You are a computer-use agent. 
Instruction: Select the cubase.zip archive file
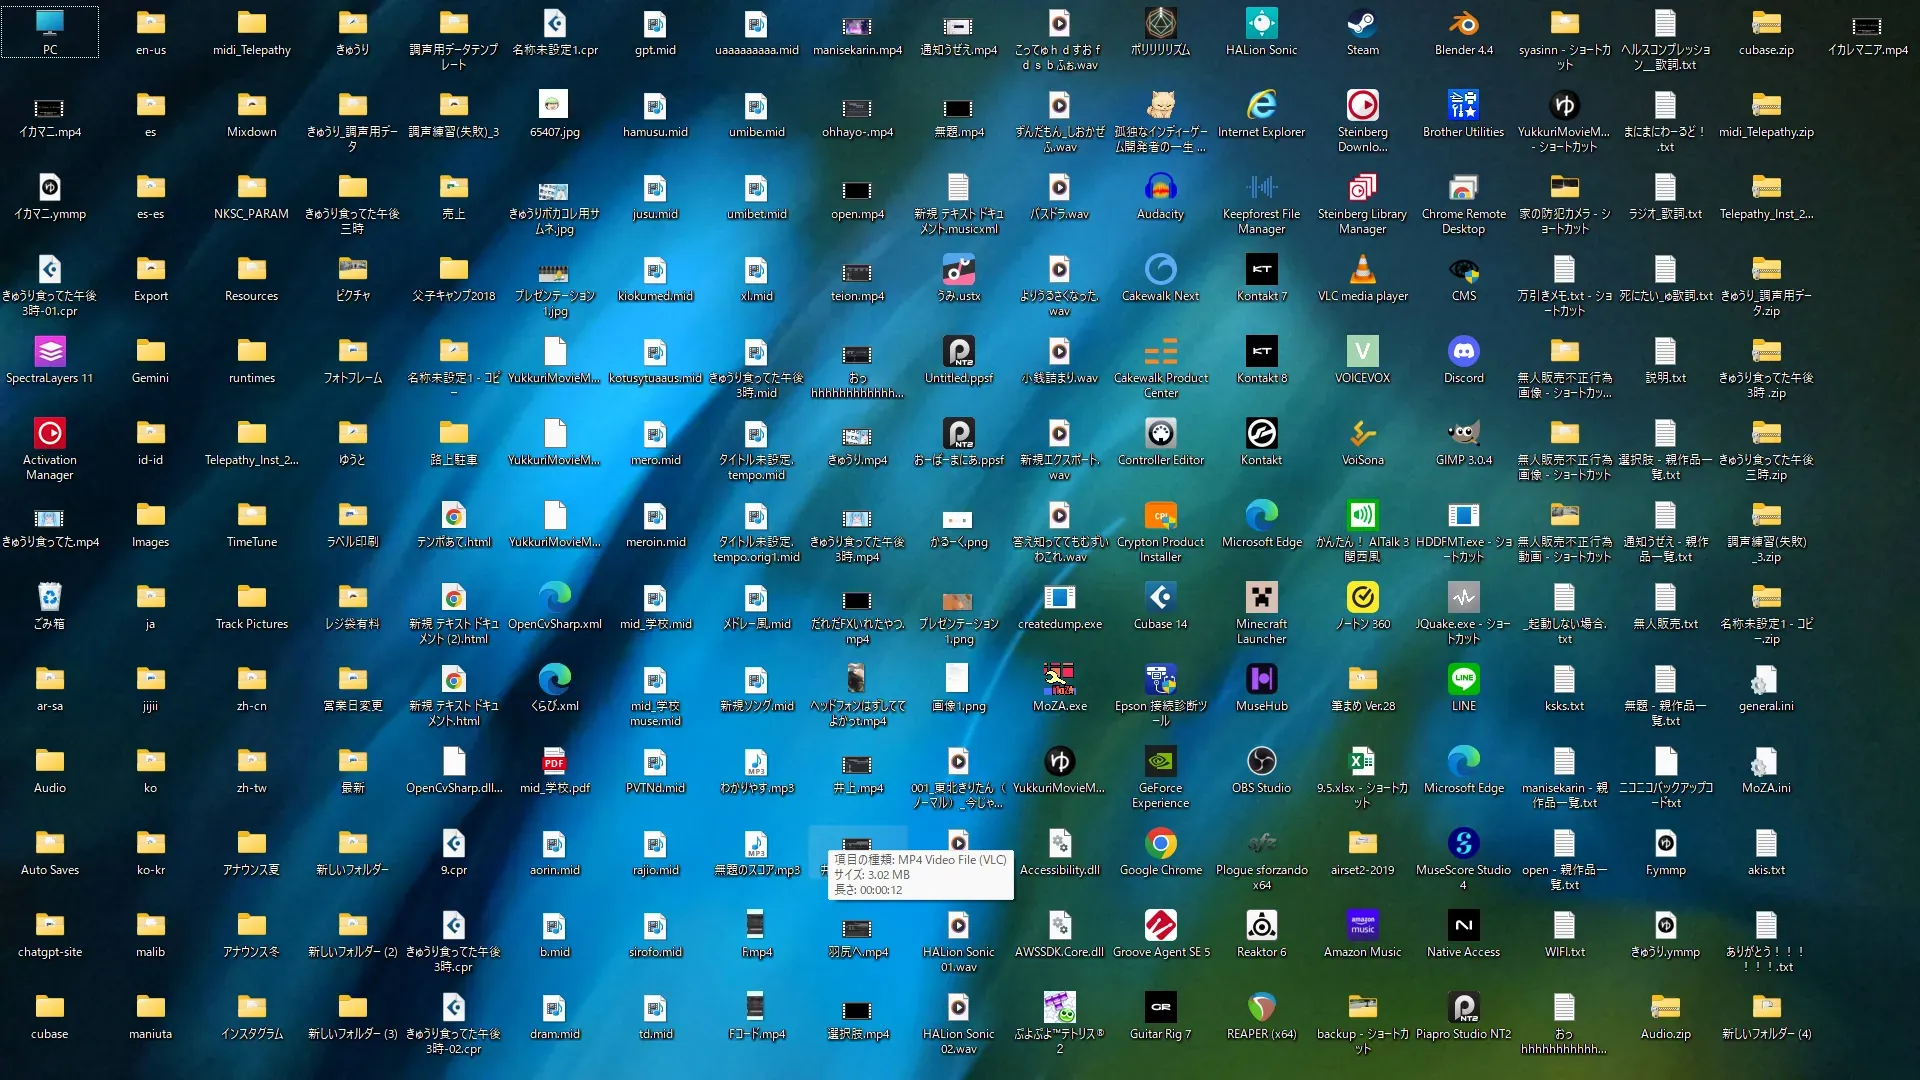[x=1766, y=24]
